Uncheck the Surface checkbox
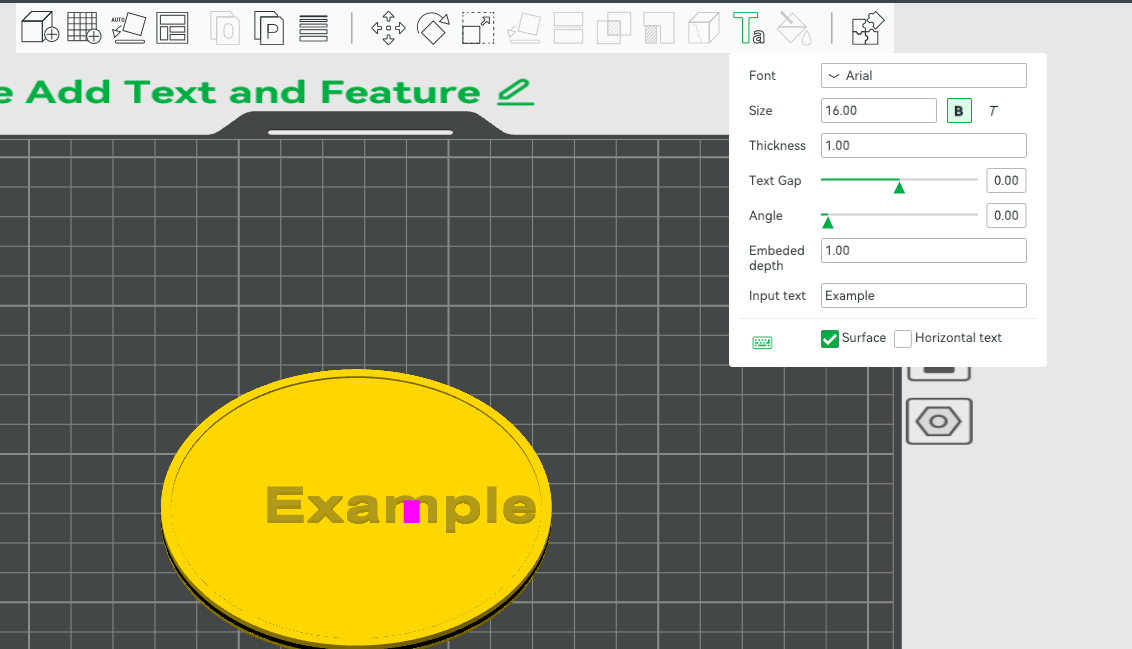Screen dimensions: 1132x649 pos(830,338)
